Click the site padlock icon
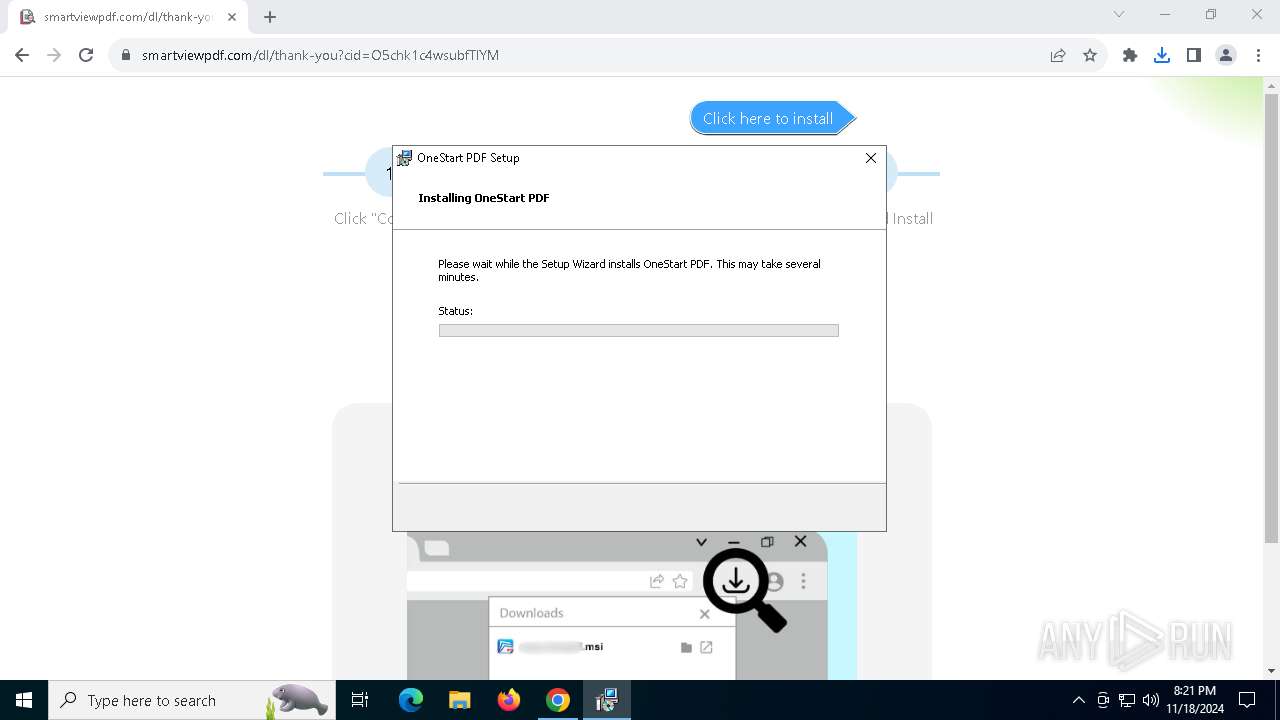 point(126,55)
